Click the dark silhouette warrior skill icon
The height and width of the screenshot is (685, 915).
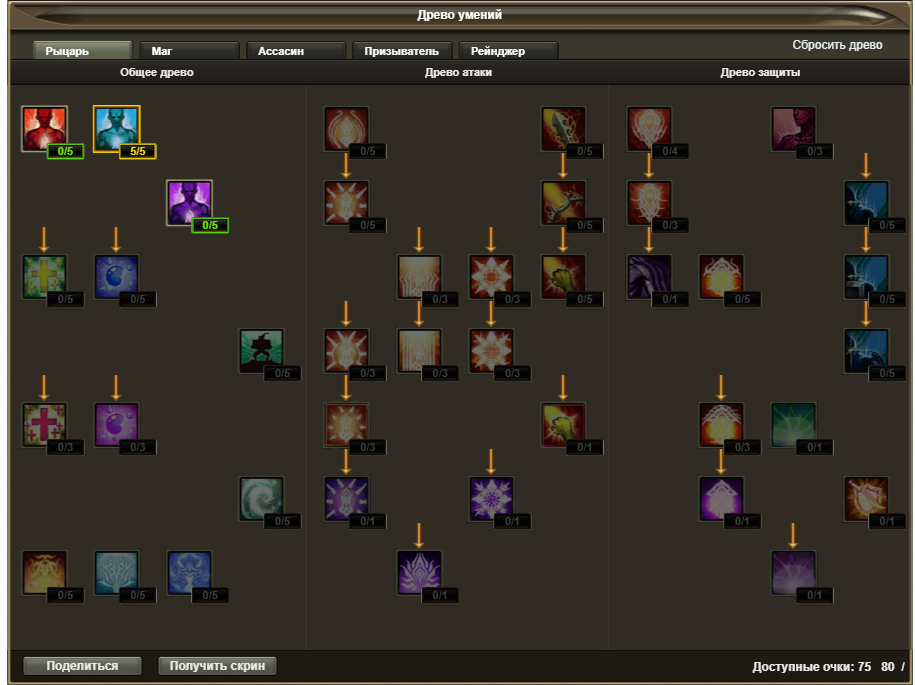[261, 351]
